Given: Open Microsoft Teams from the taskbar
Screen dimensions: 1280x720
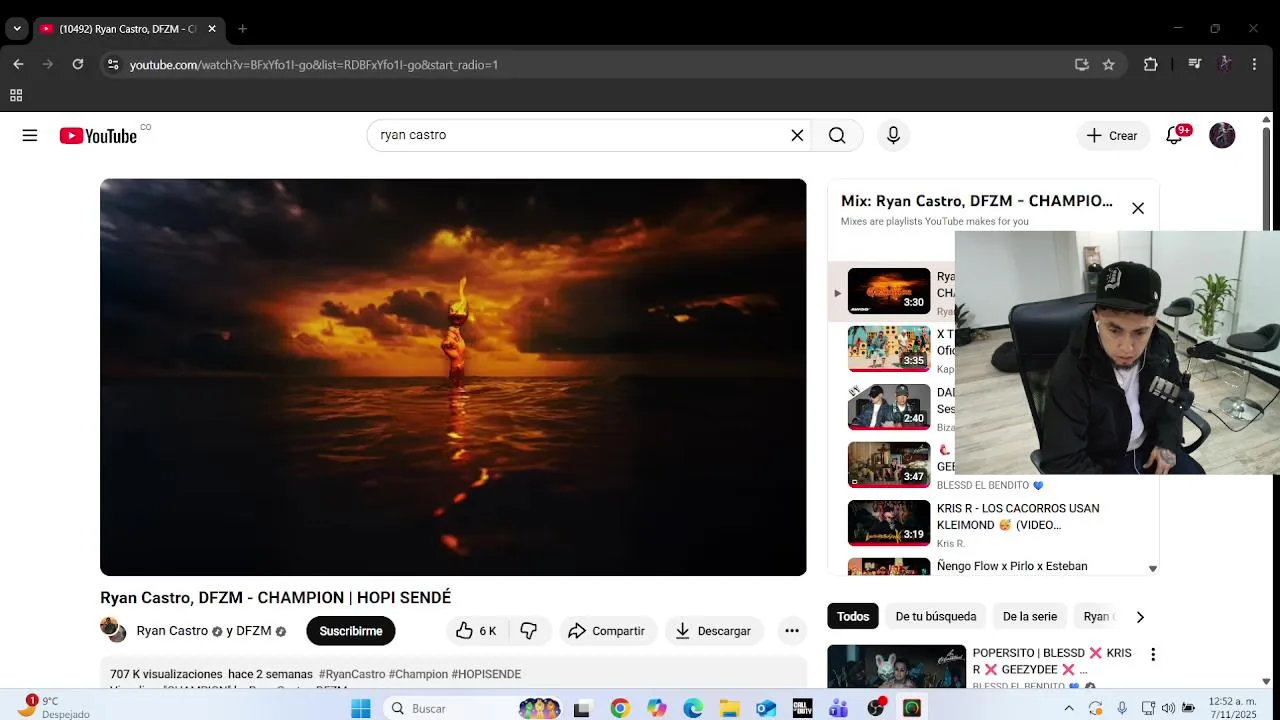Looking at the screenshot, I should (x=838, y=708).
